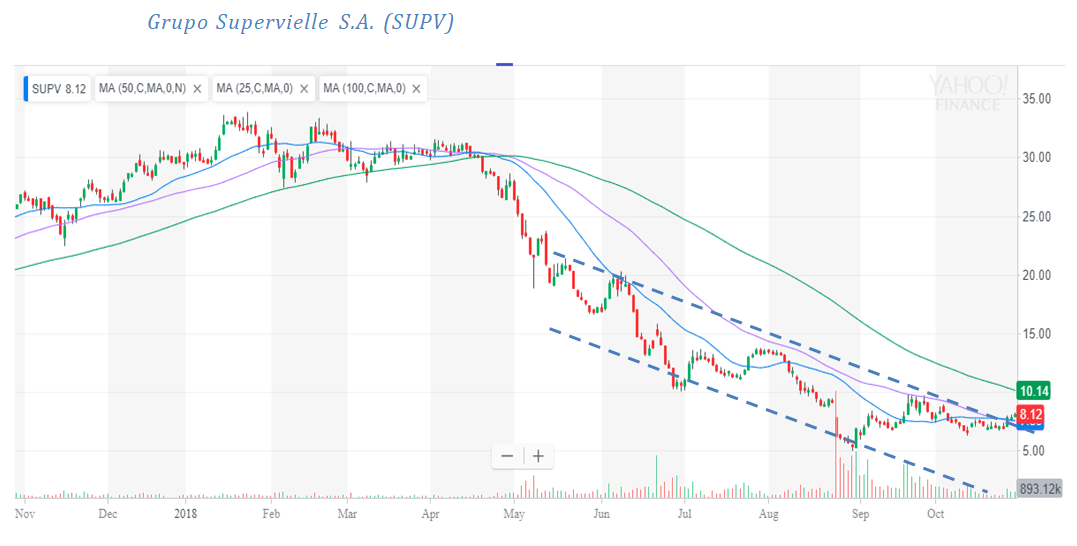The width and height of the screenshot is (1077, 546).
Task: Click the 20.00 price axis label
Action: [1036, 275]
